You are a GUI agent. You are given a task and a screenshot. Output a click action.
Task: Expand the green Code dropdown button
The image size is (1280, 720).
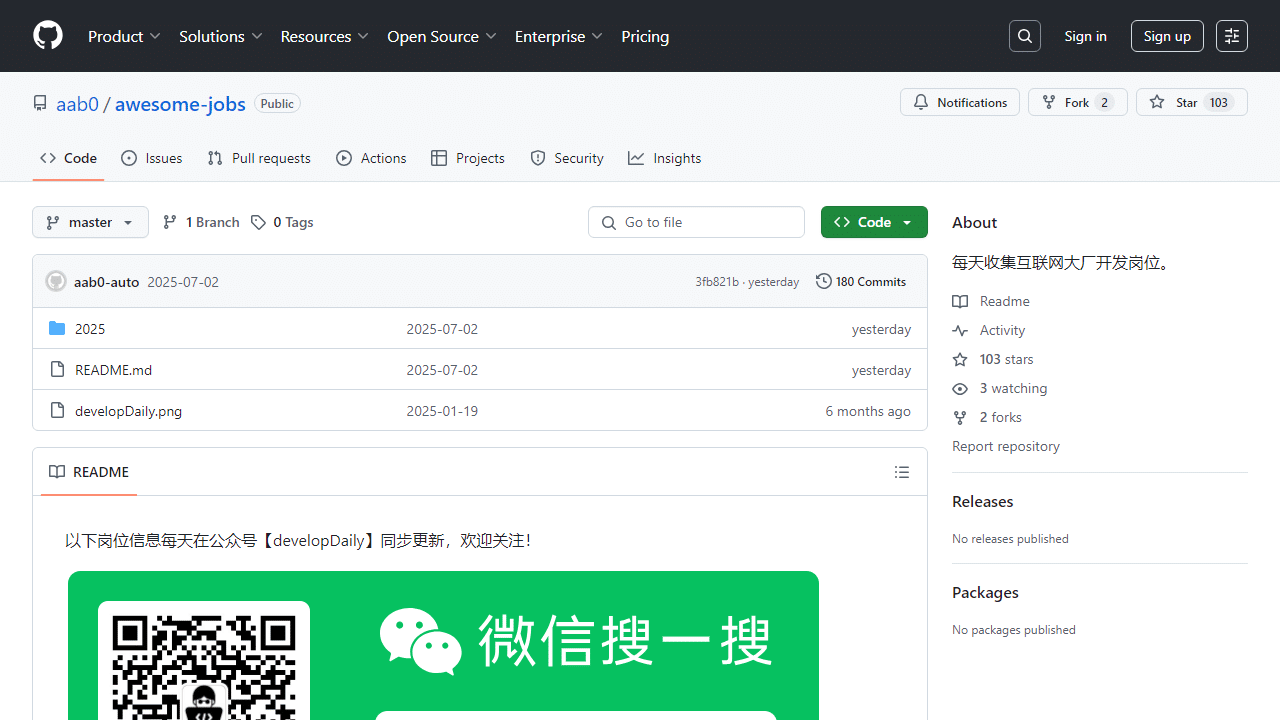pyautogui.click(x=874, y=222)
